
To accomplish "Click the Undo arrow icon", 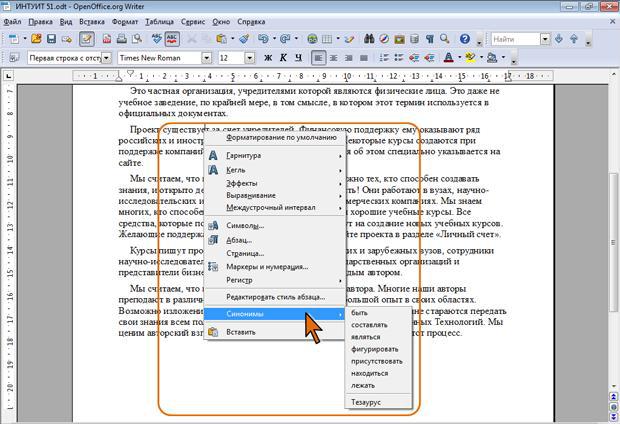I will pos(263,39).
